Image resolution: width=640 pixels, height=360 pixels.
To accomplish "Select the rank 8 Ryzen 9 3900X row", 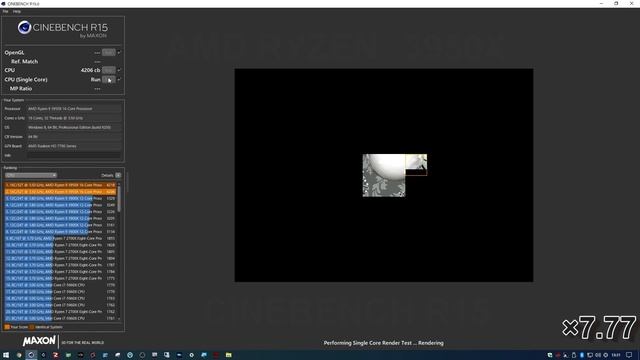I will click(60, 232).
